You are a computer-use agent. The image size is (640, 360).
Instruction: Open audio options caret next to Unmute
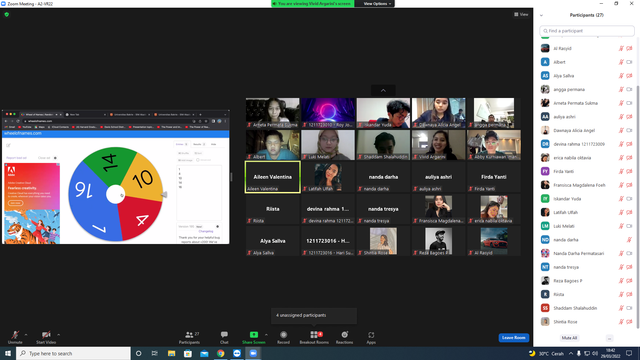pos(26,335)
